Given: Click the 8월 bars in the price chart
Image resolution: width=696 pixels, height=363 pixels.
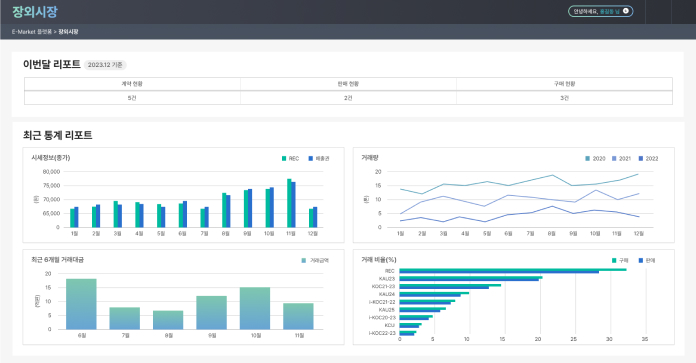Looking at the screenshot, I should tap(226, 210).
